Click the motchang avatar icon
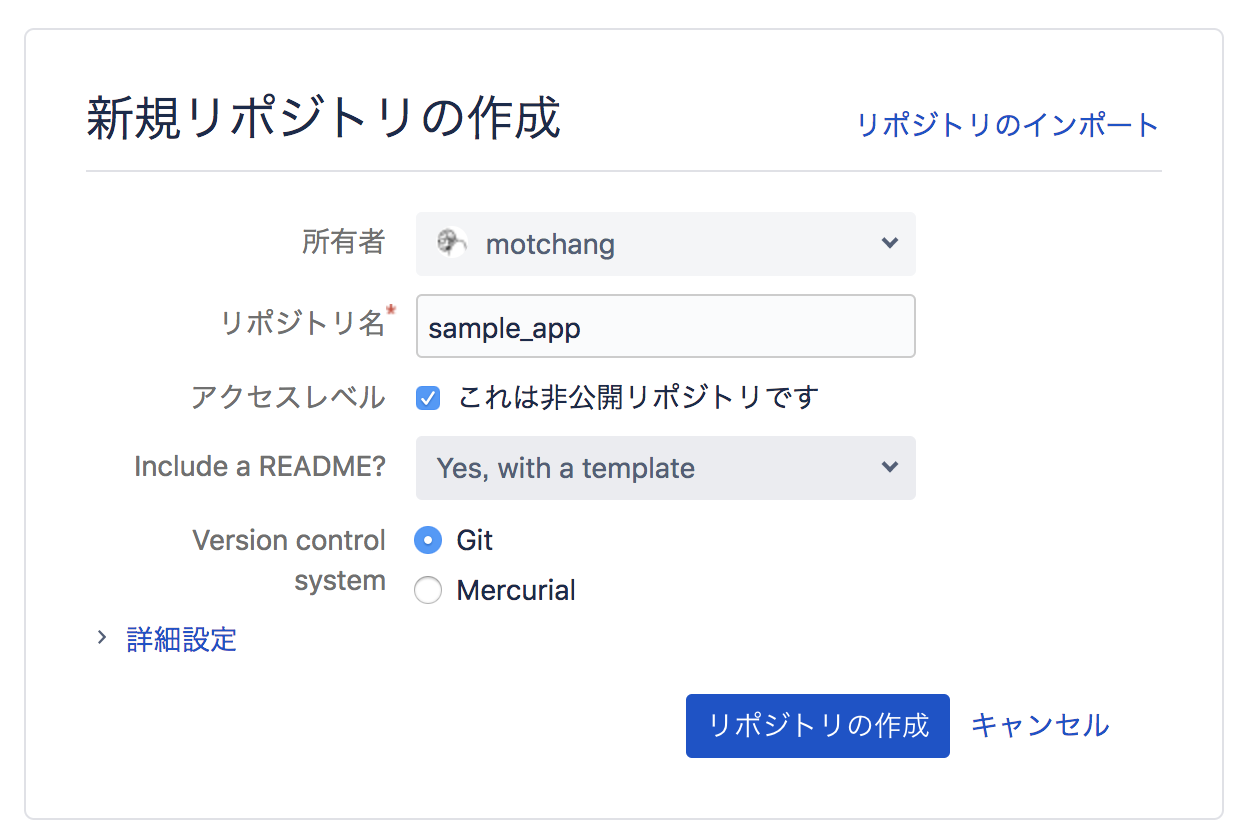The width and height of the screenshot is (1238, 840). pos(452,243)
